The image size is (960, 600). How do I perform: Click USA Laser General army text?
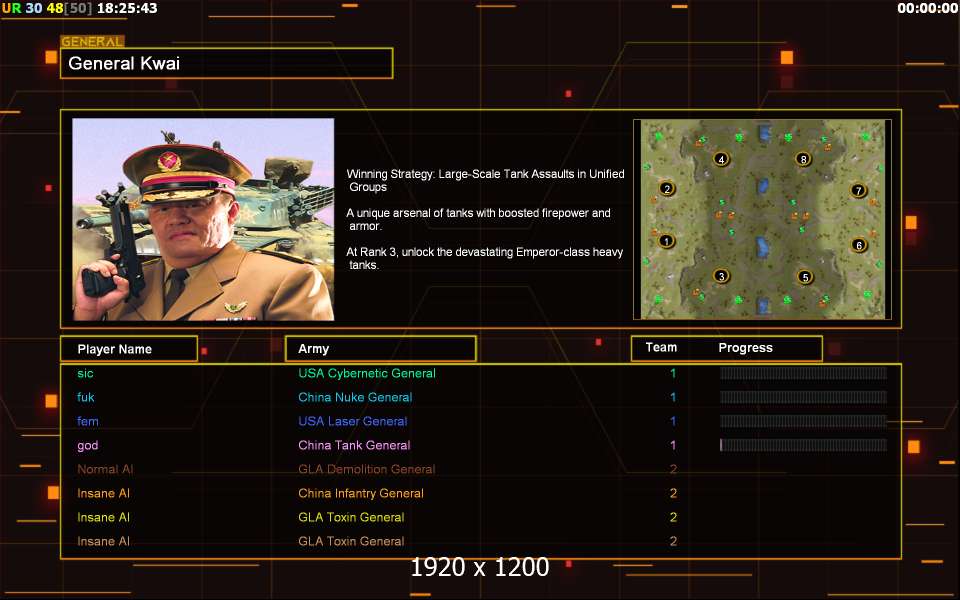(353, 421)
